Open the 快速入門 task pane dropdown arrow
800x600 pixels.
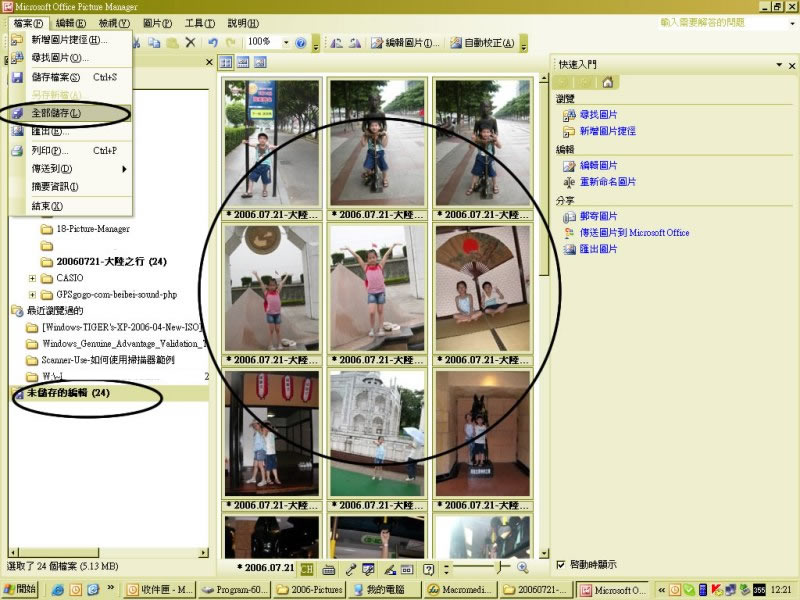(779, 65)
